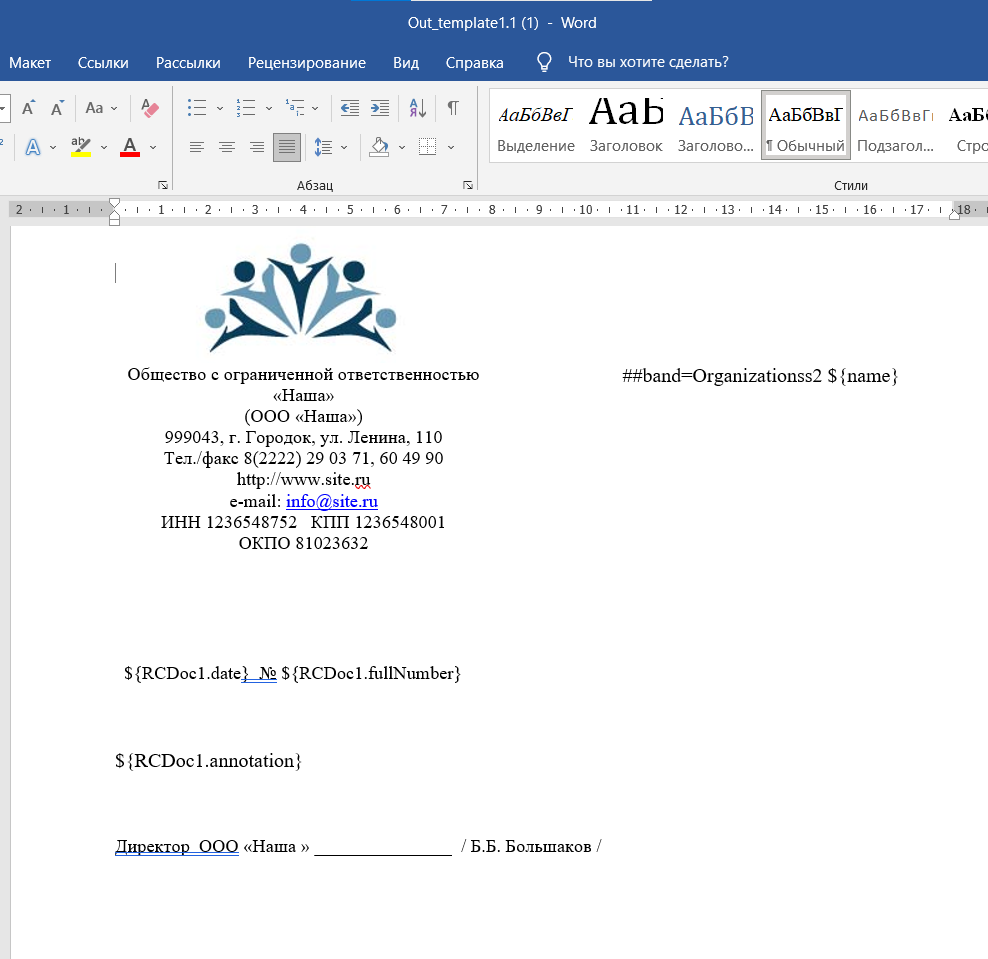Decrease the paragraph indent
The image size is (988, 959).
click(x=349, y=108)
